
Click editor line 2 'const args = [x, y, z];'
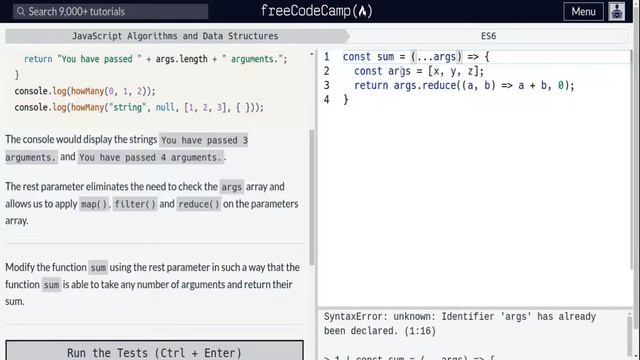419,71
